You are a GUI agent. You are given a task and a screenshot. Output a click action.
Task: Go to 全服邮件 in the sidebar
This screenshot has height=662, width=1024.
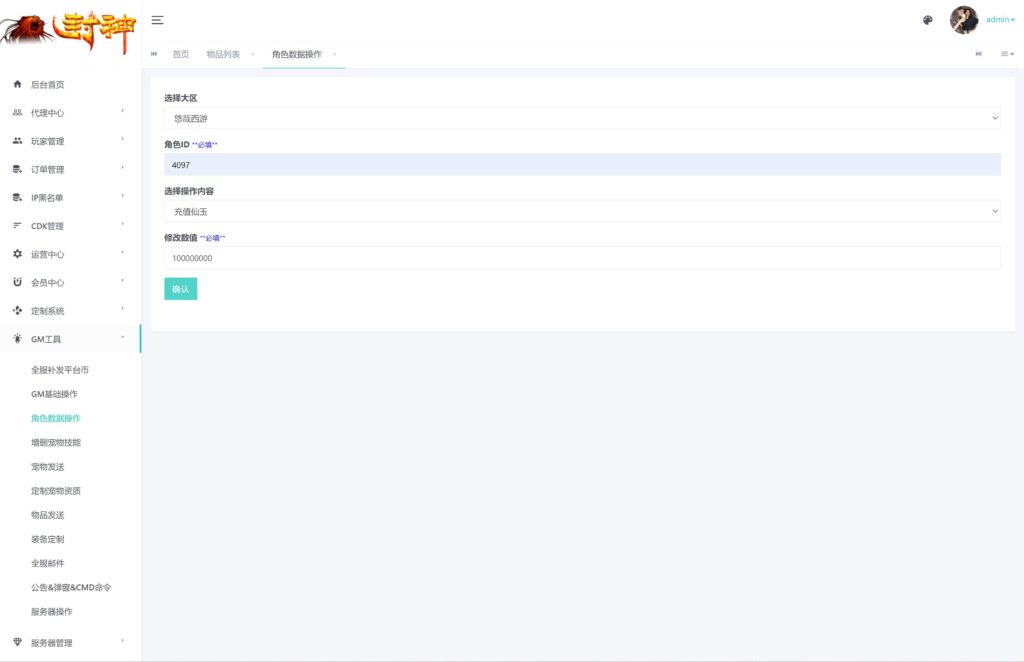tap(48, 563)
